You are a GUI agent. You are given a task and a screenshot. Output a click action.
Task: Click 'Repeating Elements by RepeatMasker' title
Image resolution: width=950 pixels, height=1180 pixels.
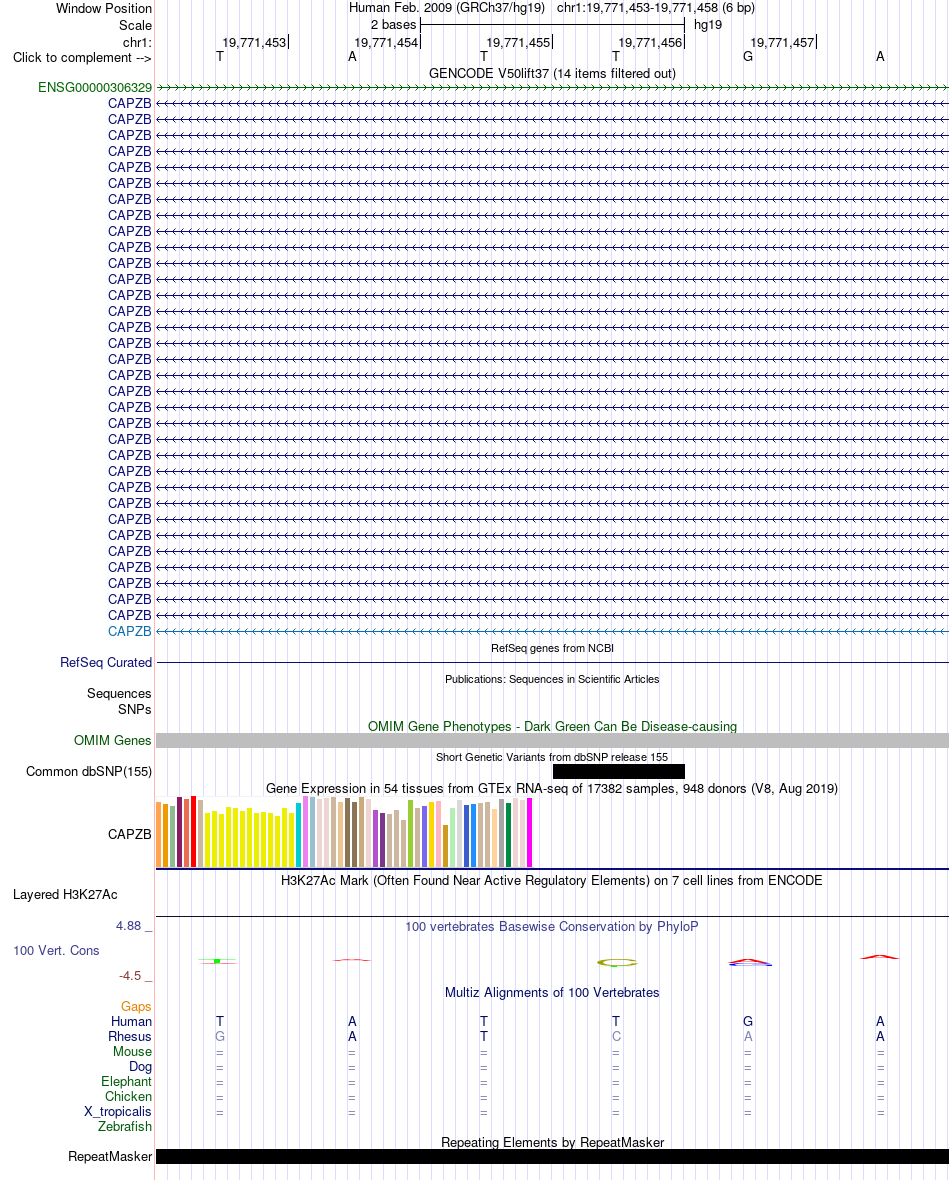tap(552, 1142)
